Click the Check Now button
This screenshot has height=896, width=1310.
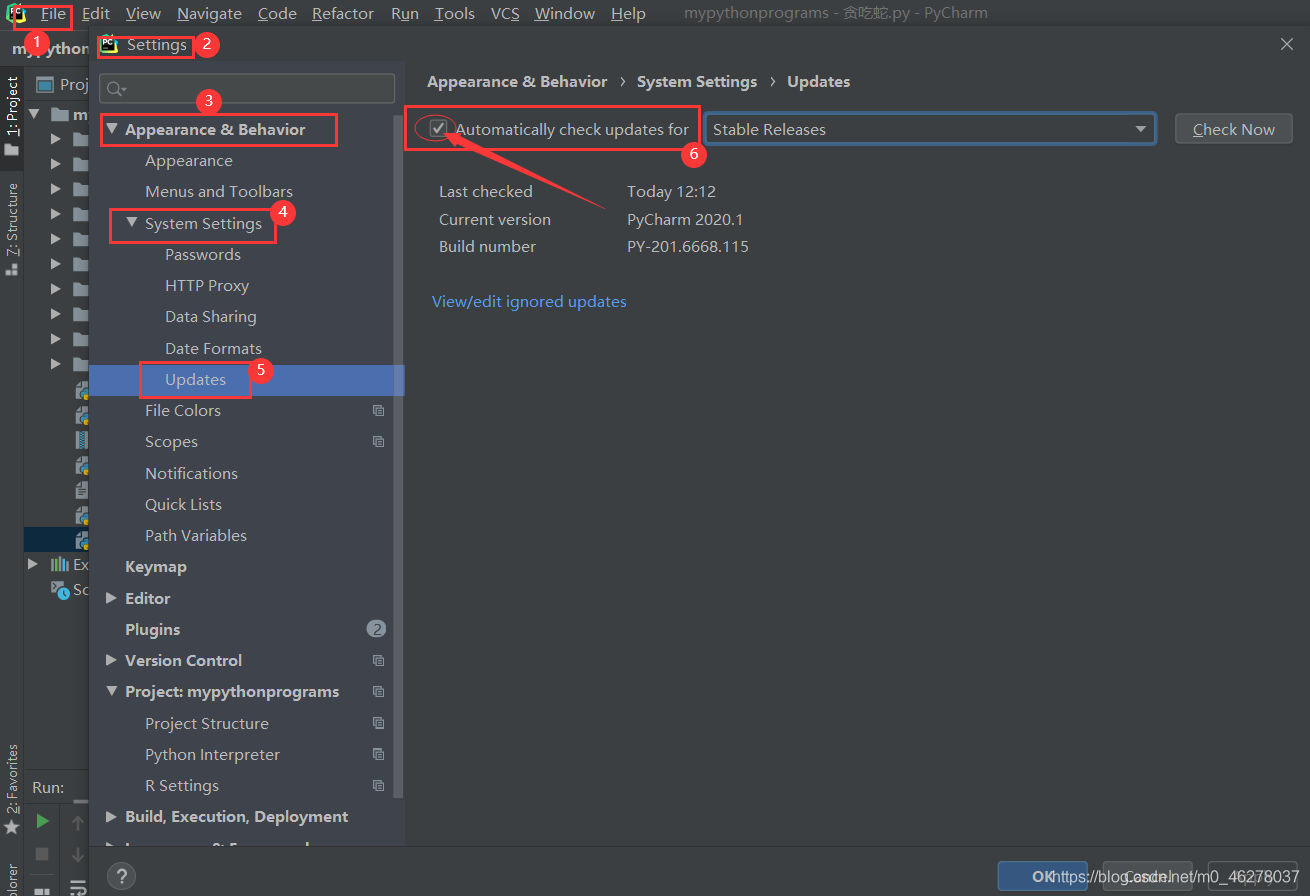coord(1234,129)
